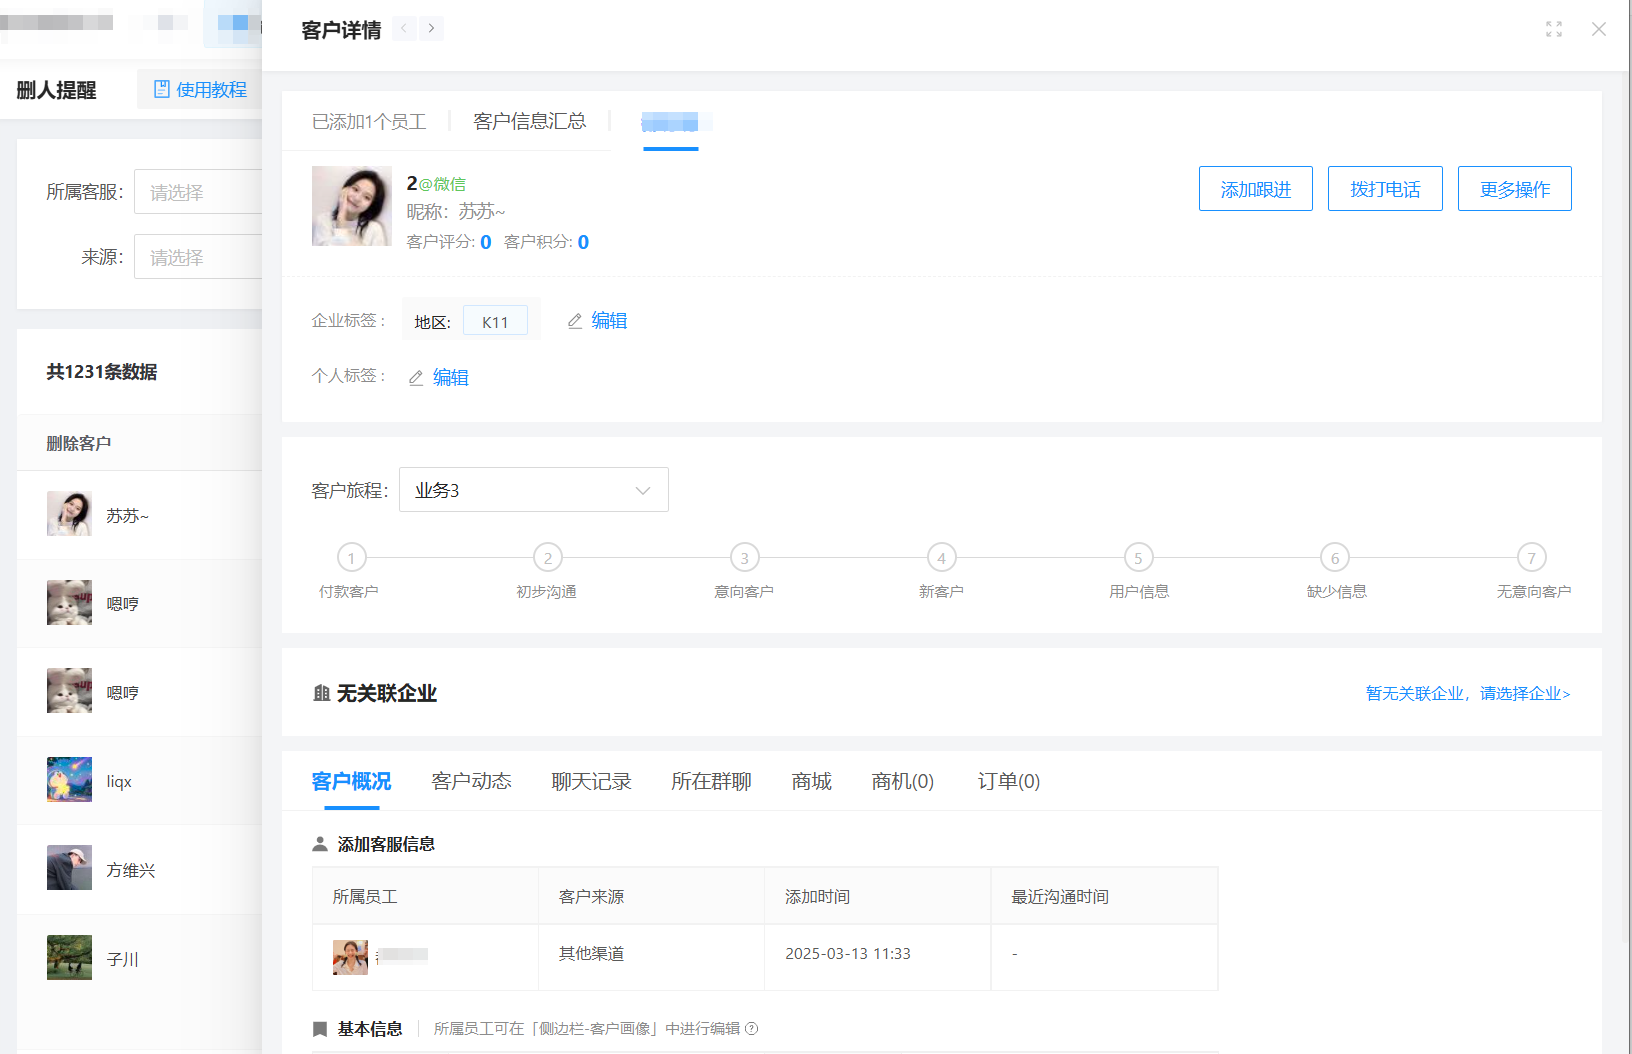Switch to 订单(0) tab

[1009, 781]
